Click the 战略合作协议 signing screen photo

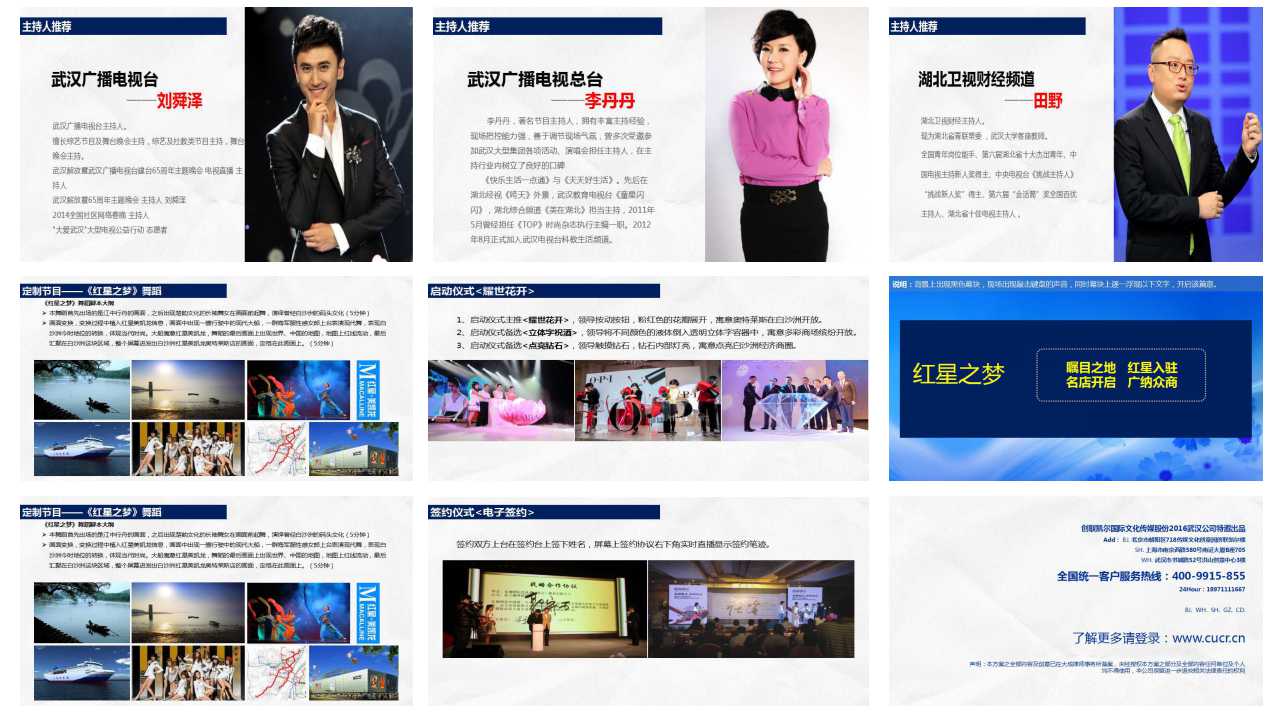click(544, 609)
